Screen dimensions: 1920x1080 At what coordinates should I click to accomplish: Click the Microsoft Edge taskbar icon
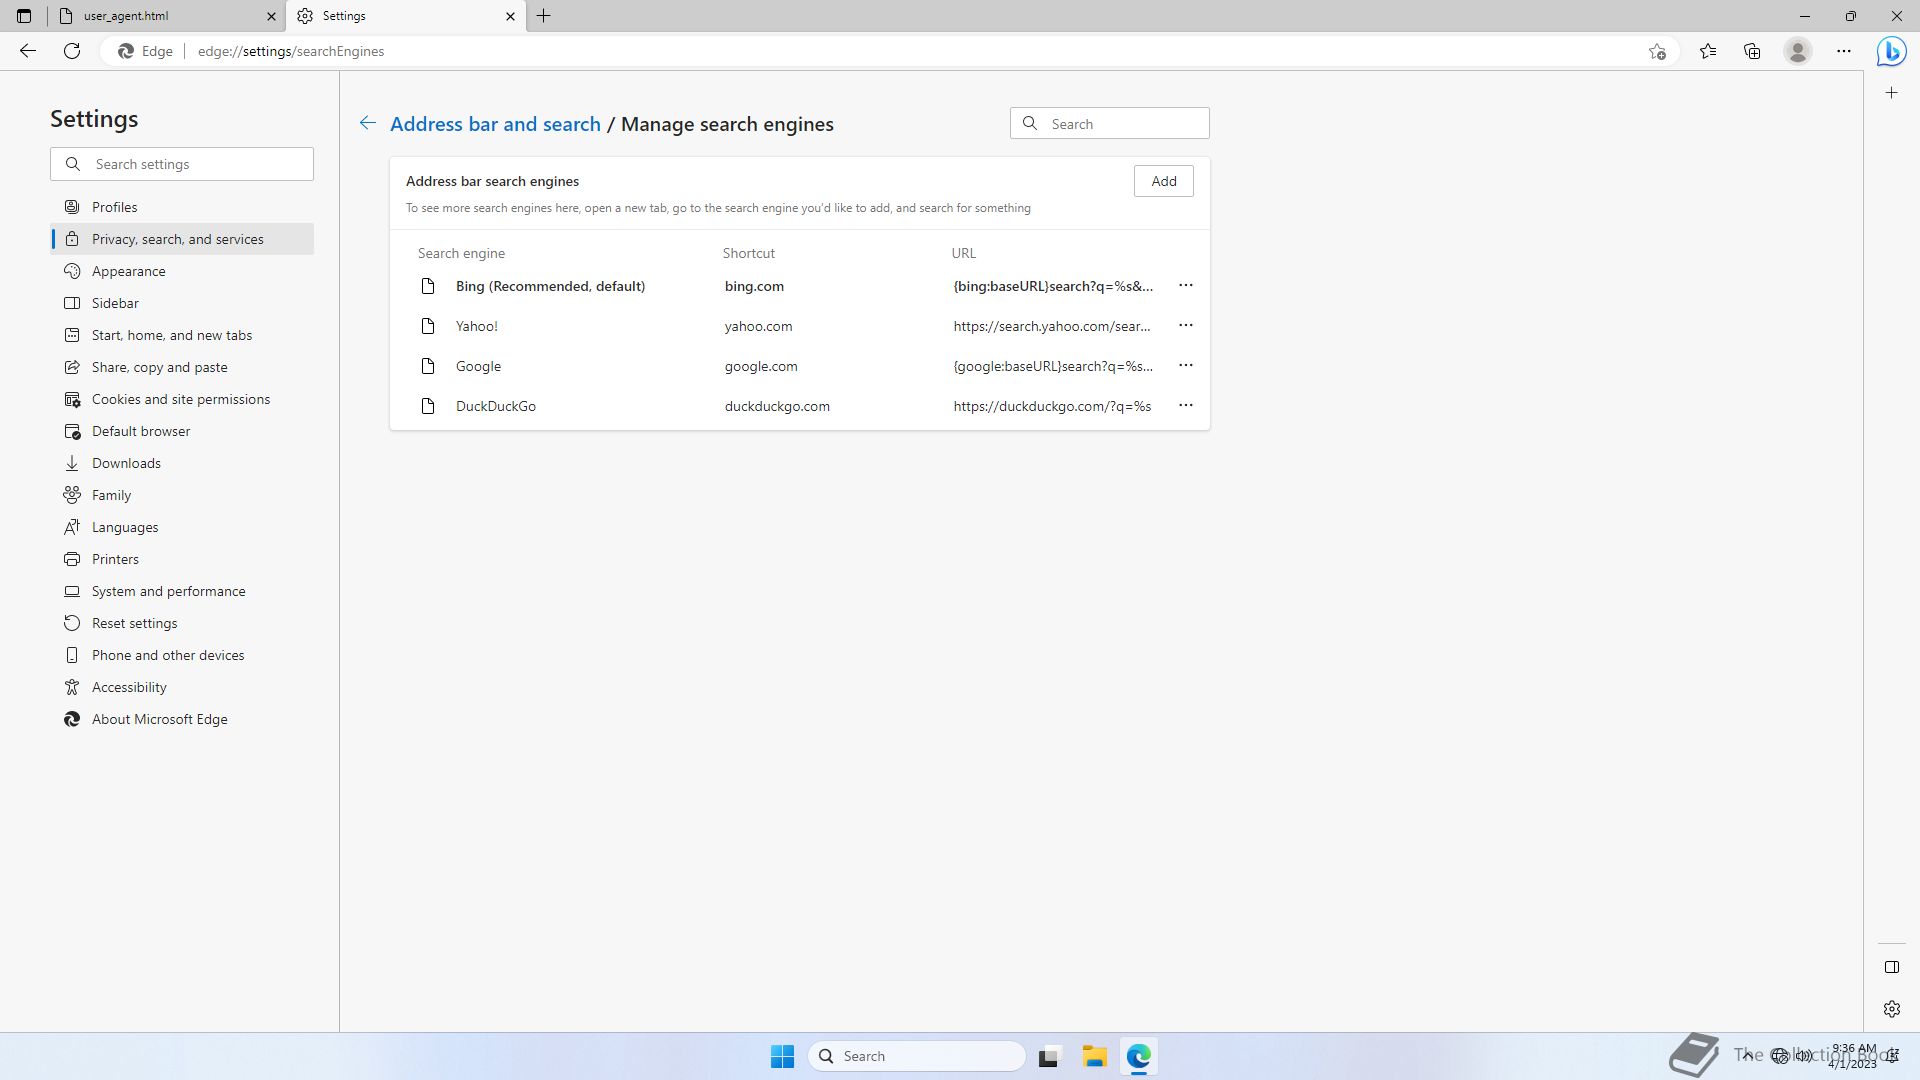point(1139,1056)
